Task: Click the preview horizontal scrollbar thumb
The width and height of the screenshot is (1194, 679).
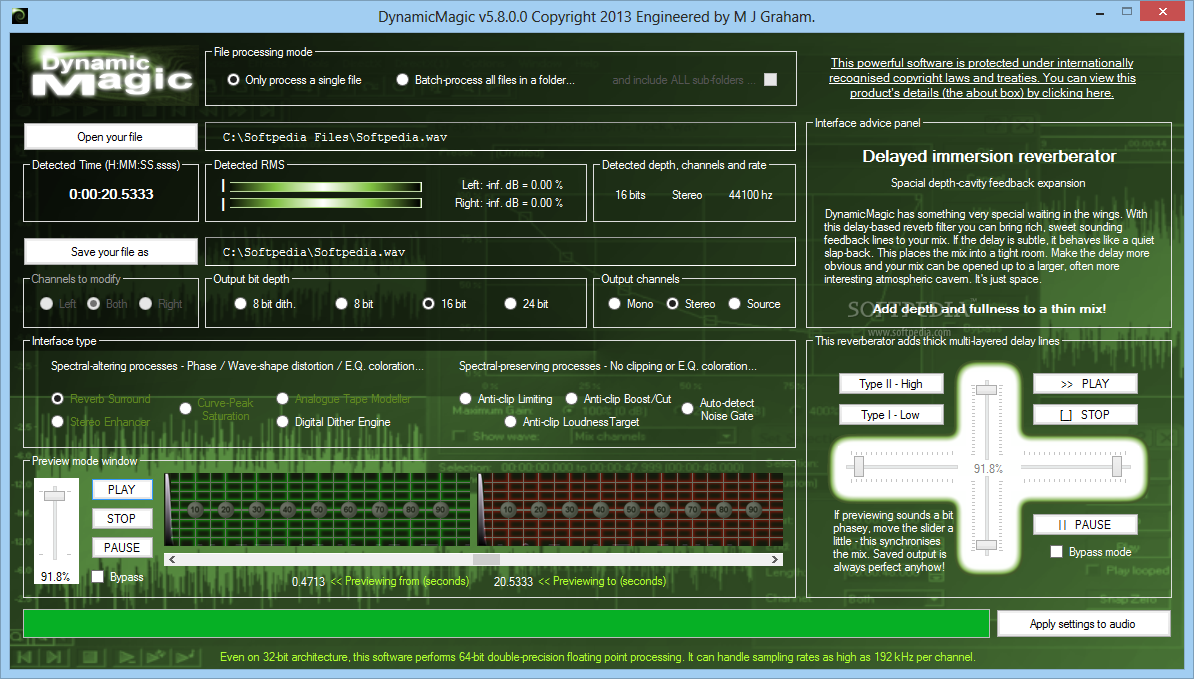Action: 486,559
